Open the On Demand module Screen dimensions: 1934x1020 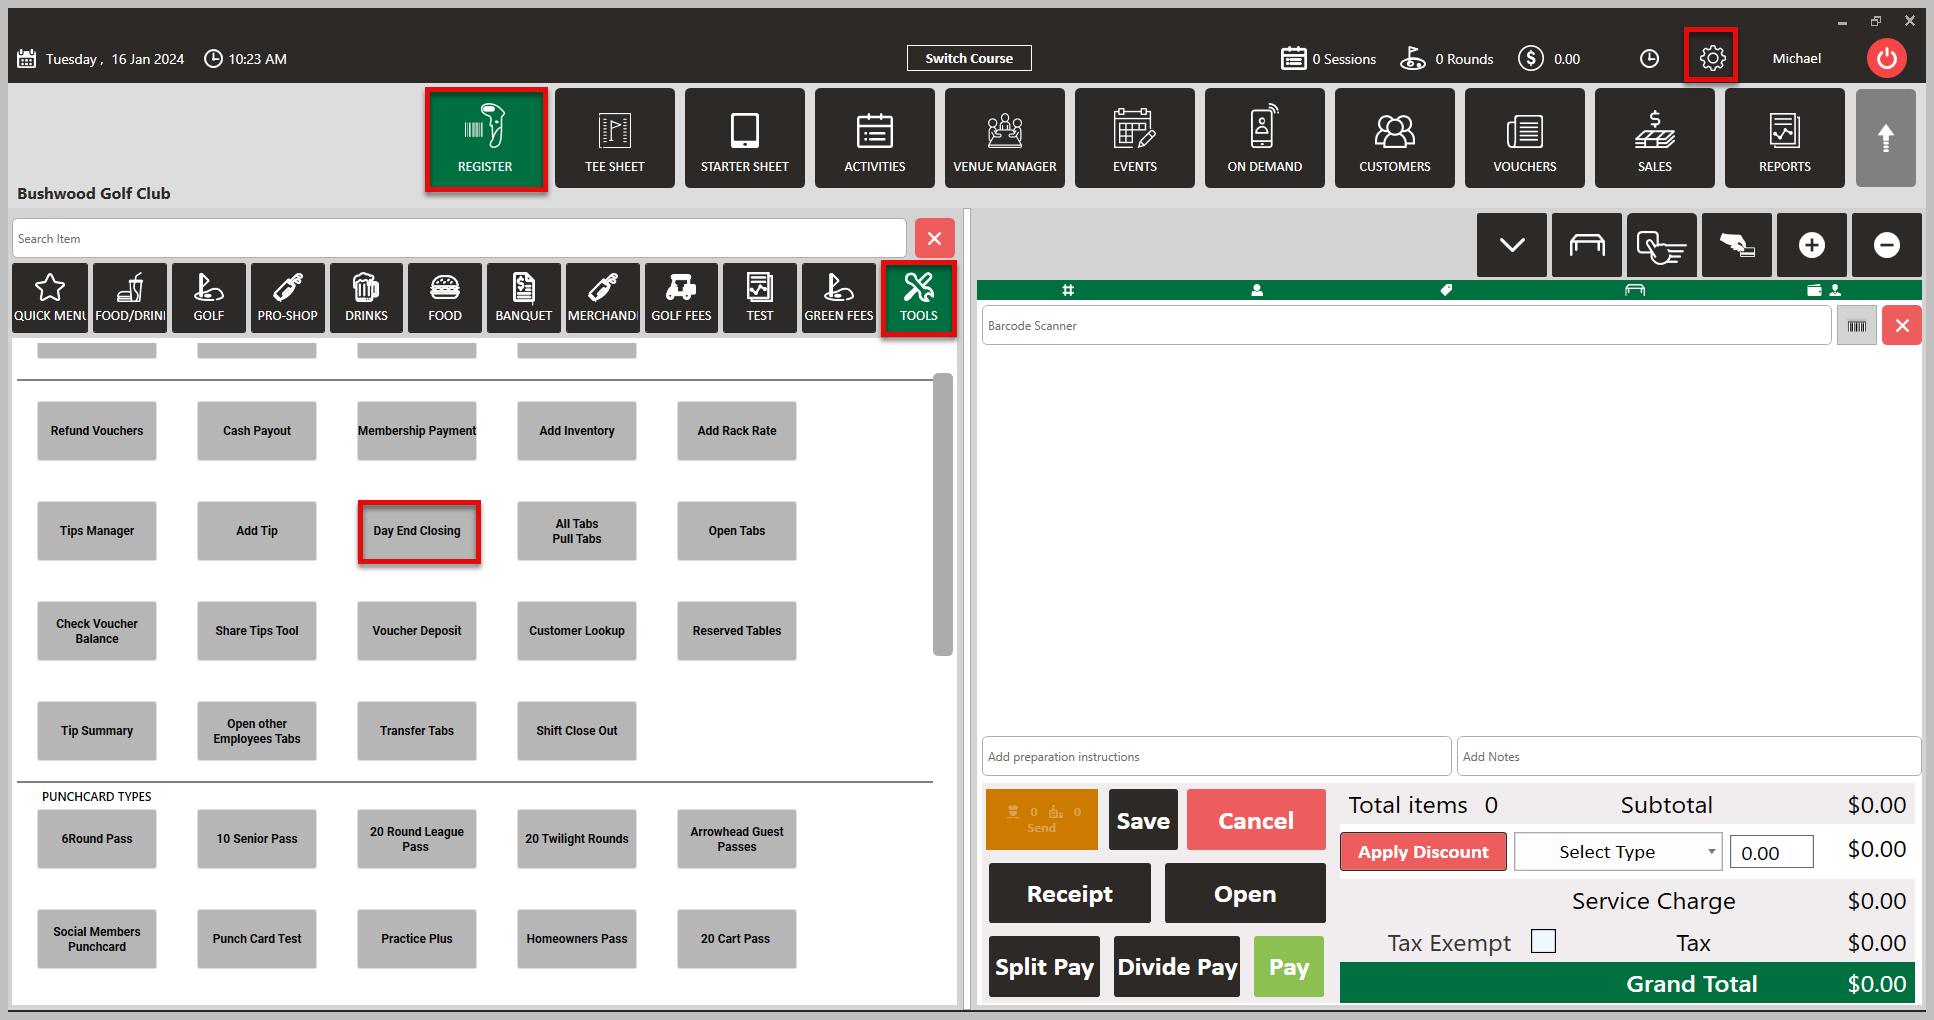click(x=1265, y=138)
